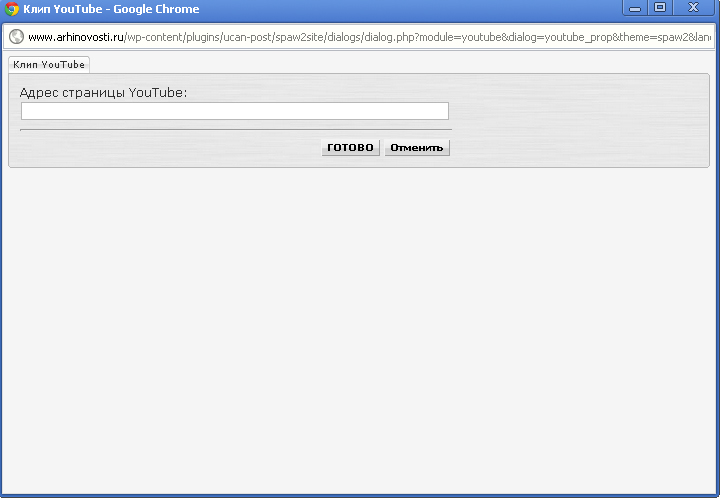Click the Отменить button
This screenshot has height=498, width=720.
tap(417, 147)
